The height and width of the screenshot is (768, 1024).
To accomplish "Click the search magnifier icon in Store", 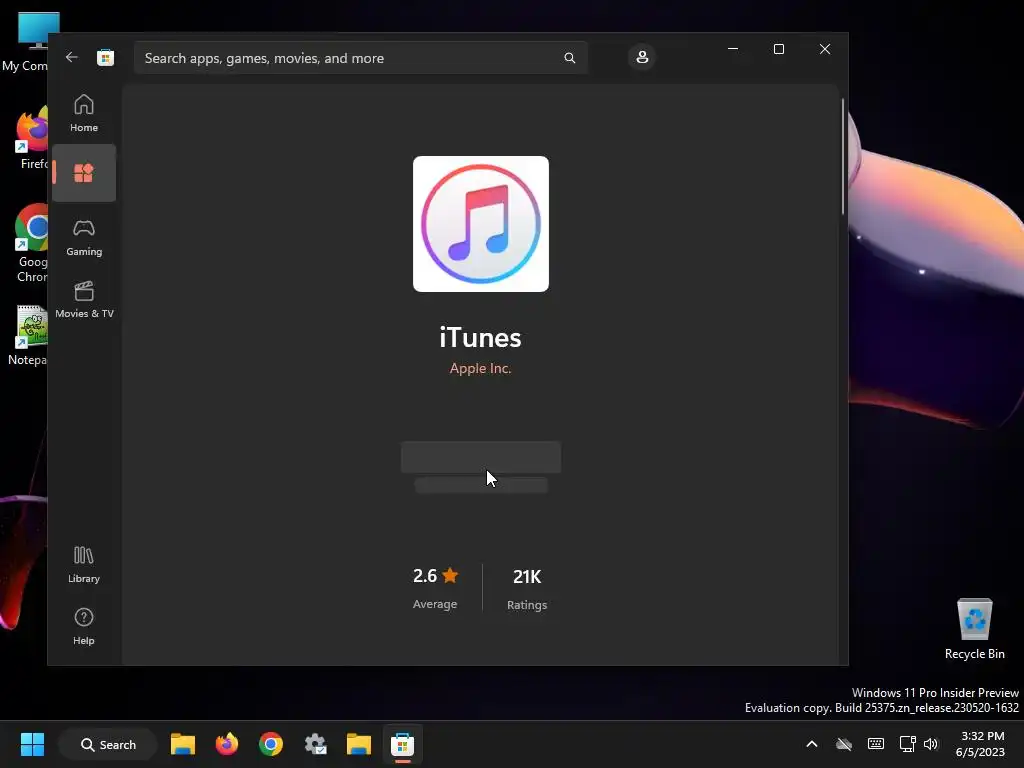I will [569, 58].
